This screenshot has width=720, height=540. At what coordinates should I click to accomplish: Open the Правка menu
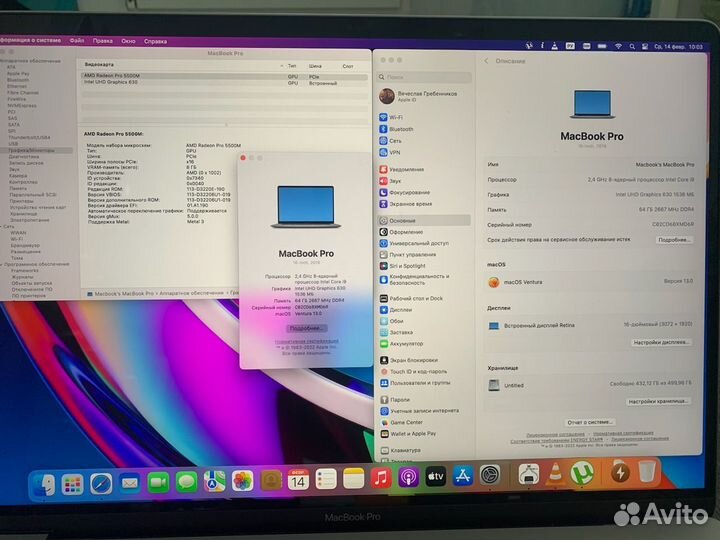[102, 41]
